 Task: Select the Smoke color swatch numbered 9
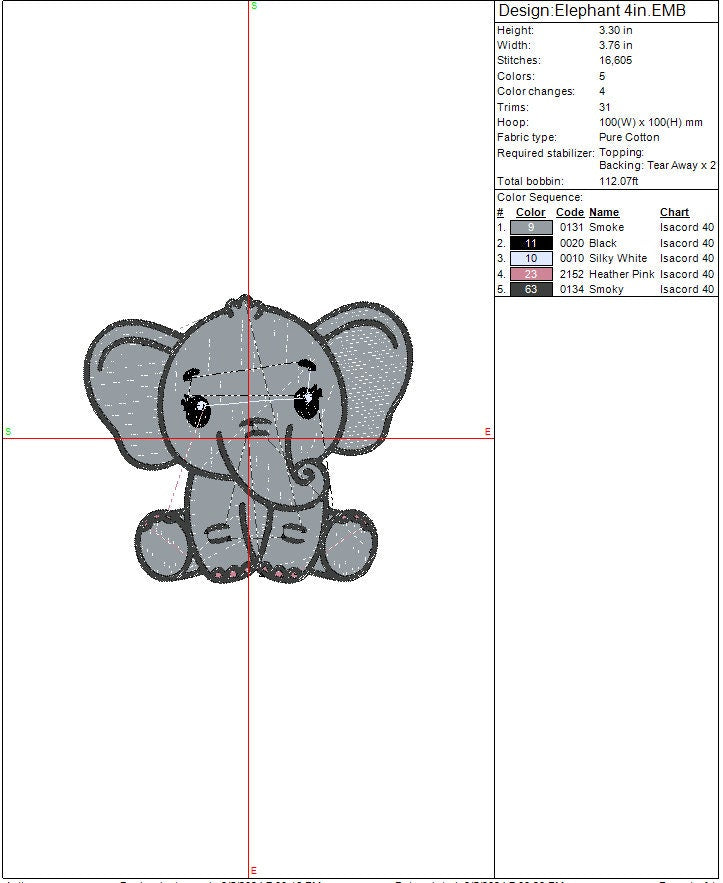(x=530, y=228)
